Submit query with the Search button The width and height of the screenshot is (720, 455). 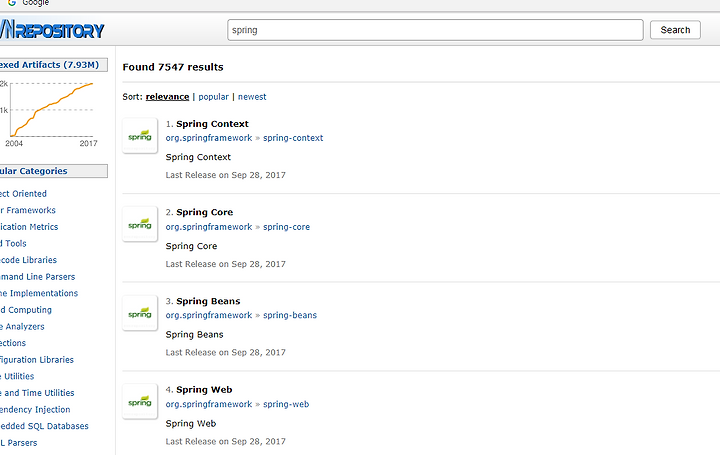(x=675, y=30)
